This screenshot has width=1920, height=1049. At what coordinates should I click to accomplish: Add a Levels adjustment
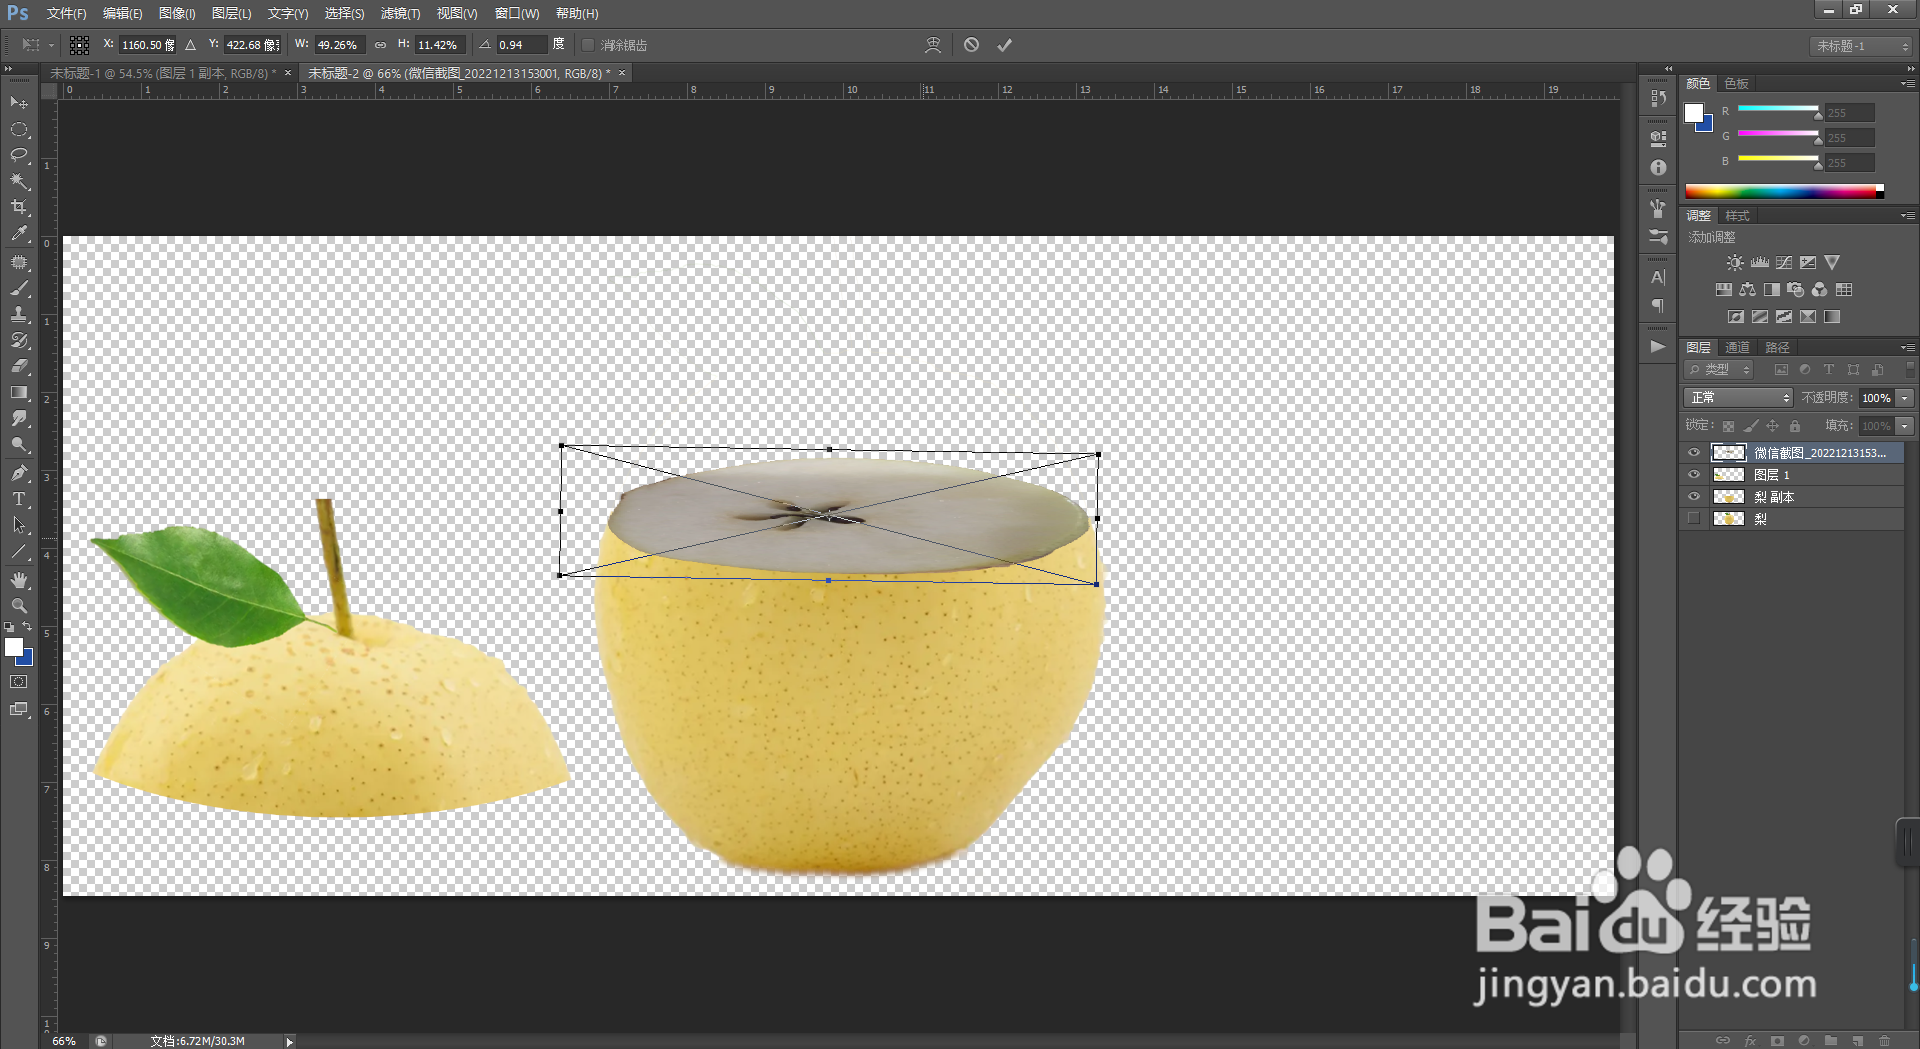click(x=1760, y=263)
